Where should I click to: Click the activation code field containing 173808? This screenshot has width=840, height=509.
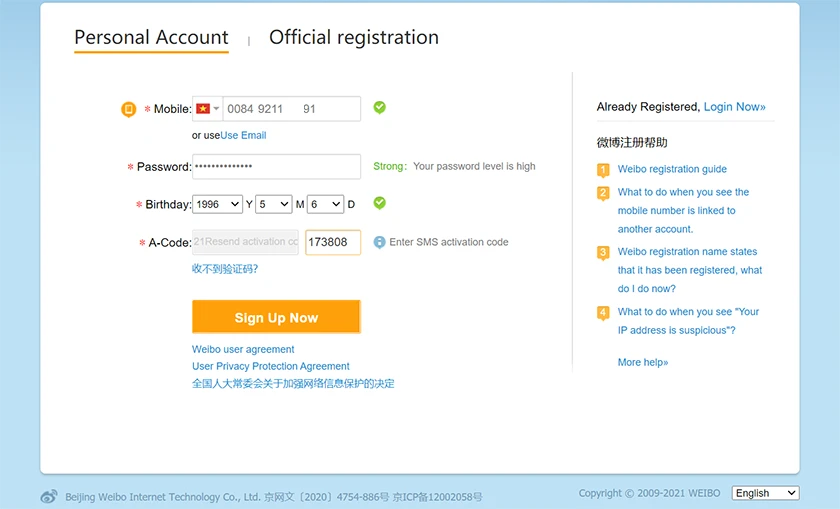tap(333, 242)
